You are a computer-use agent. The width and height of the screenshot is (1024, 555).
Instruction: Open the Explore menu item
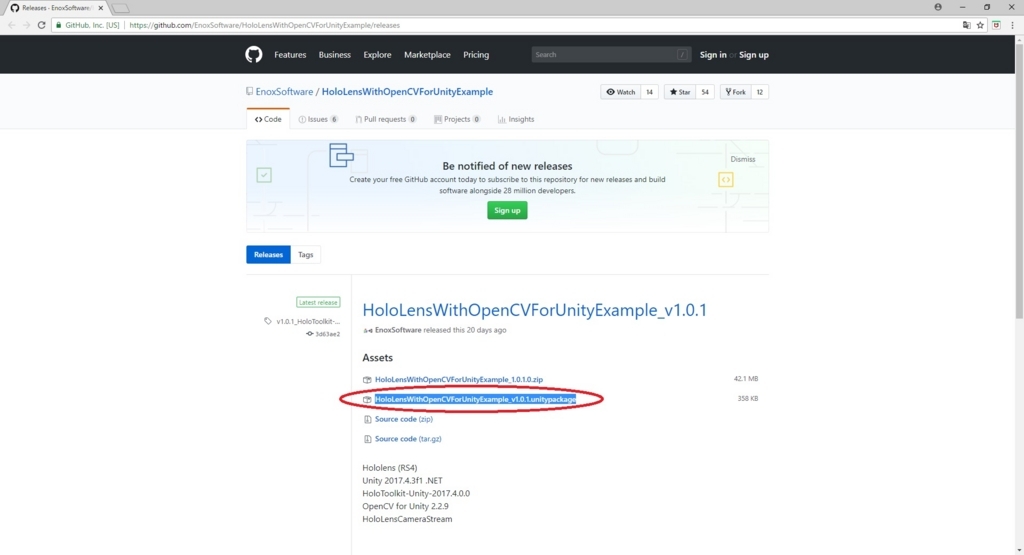point(377,55)
